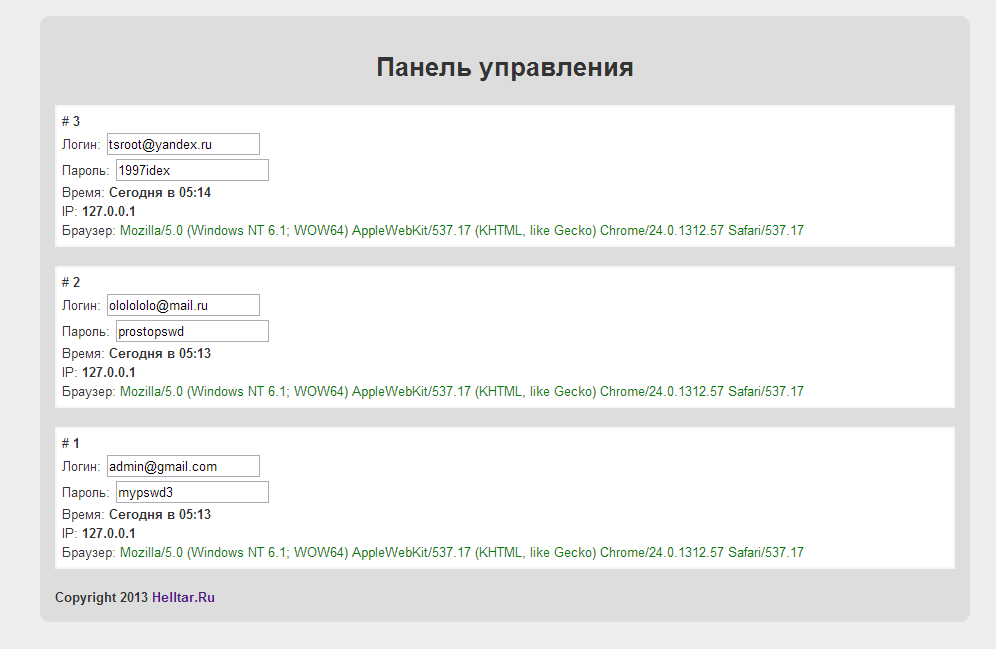Image resolution: width=996 pixels, height=649 pixels.
Task: Click the login field in entry #3
Action: click(x=183, y=144)
